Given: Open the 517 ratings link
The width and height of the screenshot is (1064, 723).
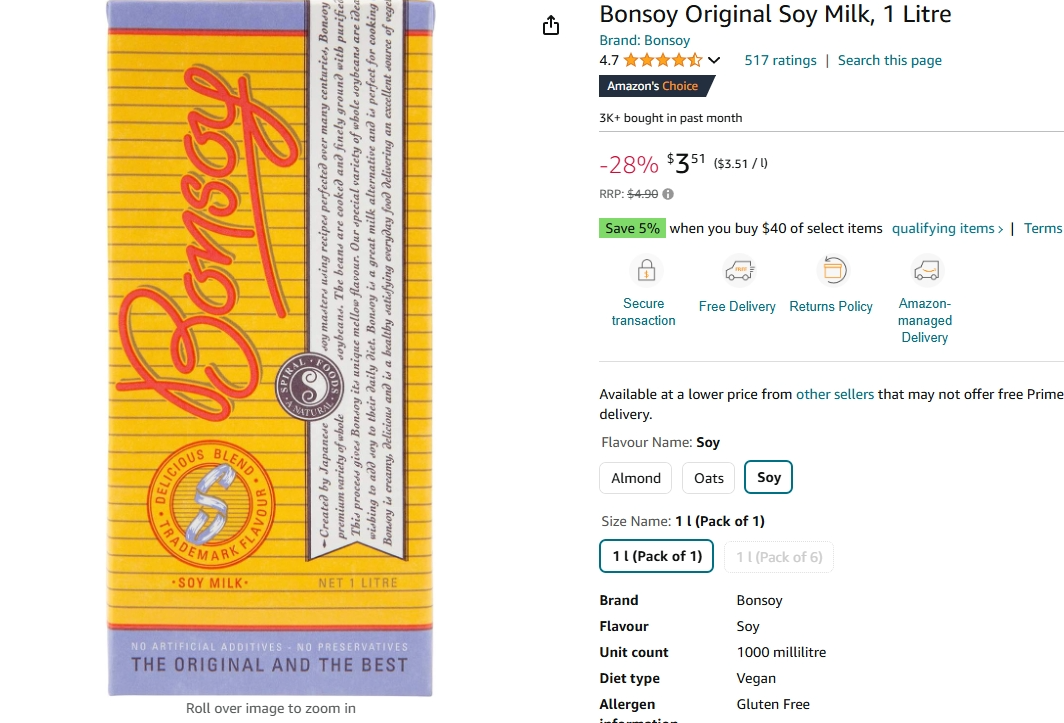Looking at the screenshot, I should point(780,60).
